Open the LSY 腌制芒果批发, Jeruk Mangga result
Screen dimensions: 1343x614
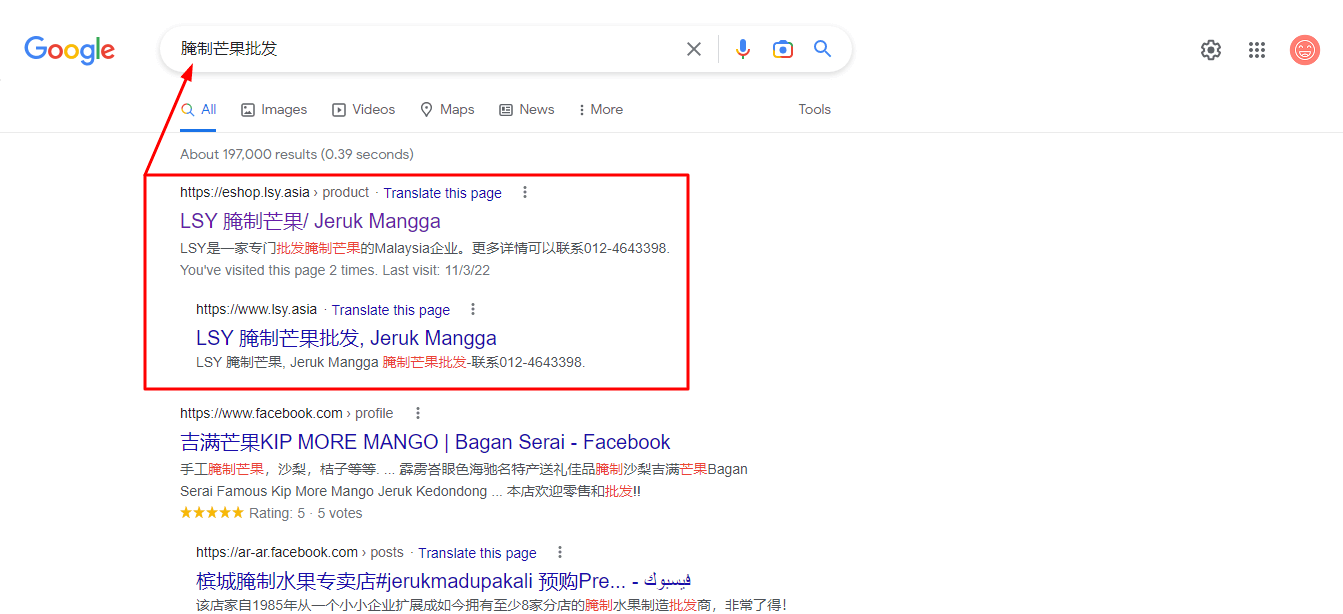tap(346, 338)
